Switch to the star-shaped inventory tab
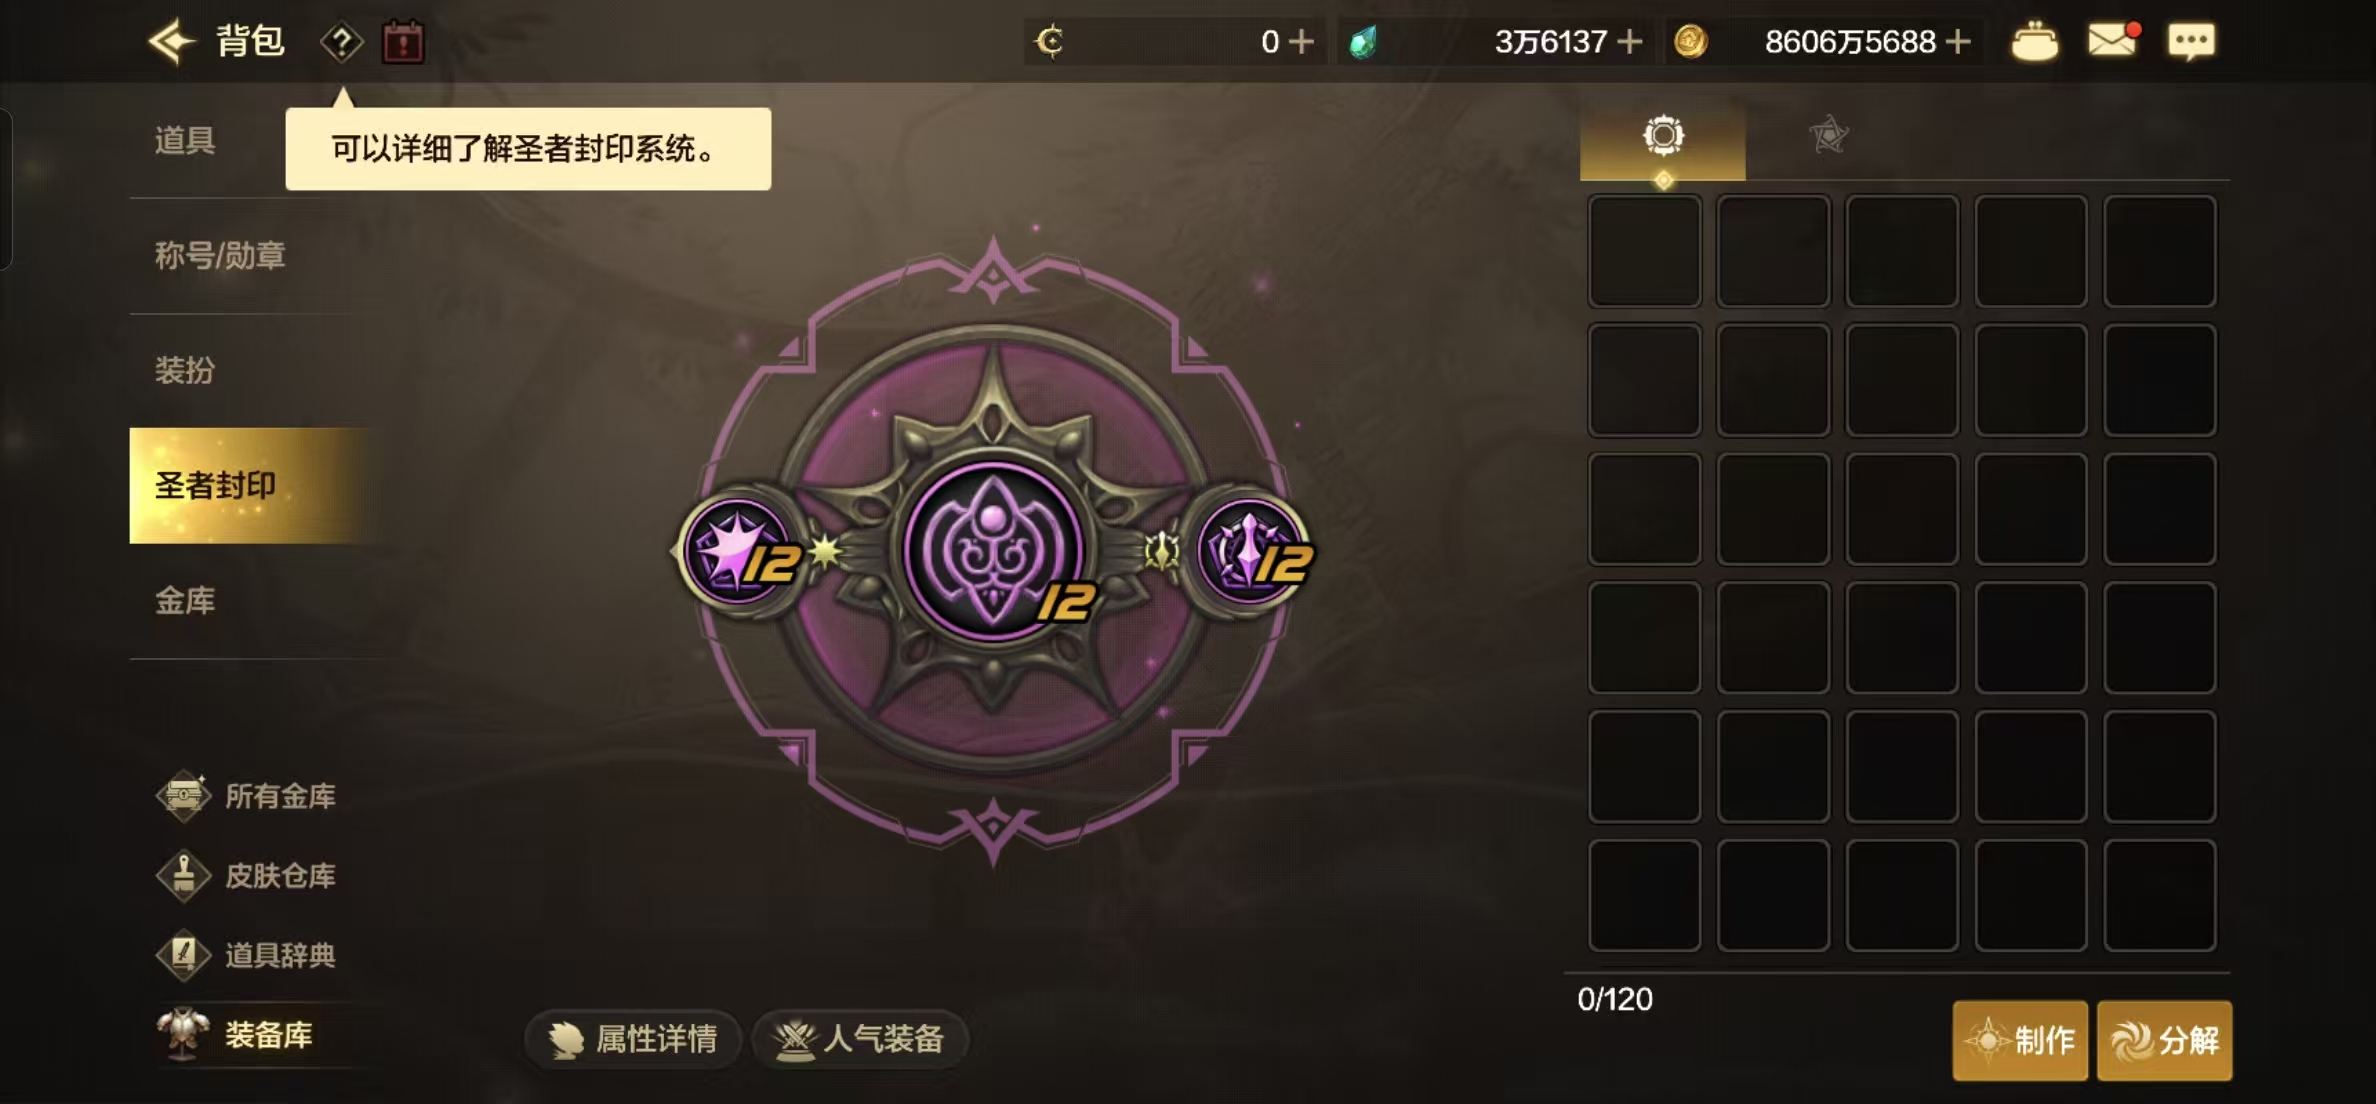 [x=1829, y=135]
